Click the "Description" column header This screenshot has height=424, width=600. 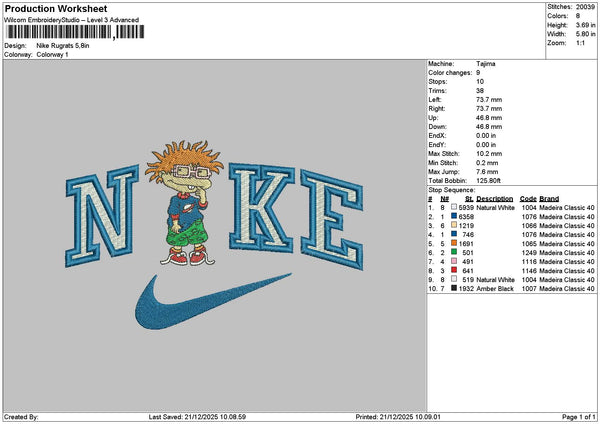coord(495,199)
